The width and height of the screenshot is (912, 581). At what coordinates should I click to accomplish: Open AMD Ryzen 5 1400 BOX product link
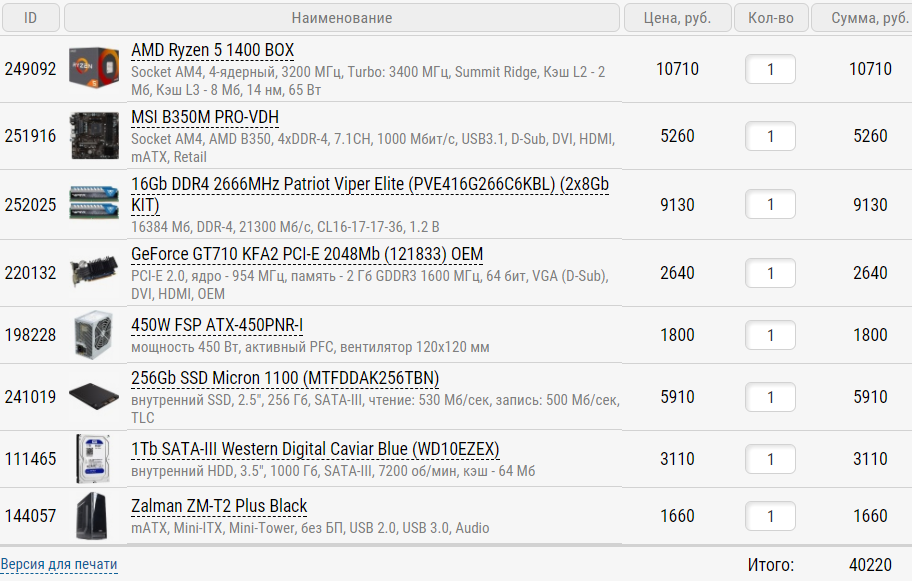tap(212, 51)
